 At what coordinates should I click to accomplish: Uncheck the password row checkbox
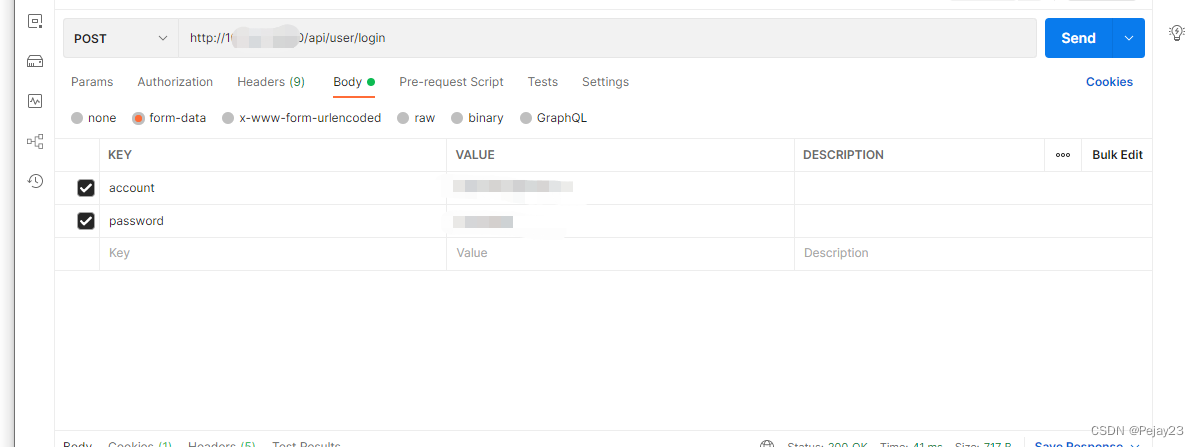(86, 221)
